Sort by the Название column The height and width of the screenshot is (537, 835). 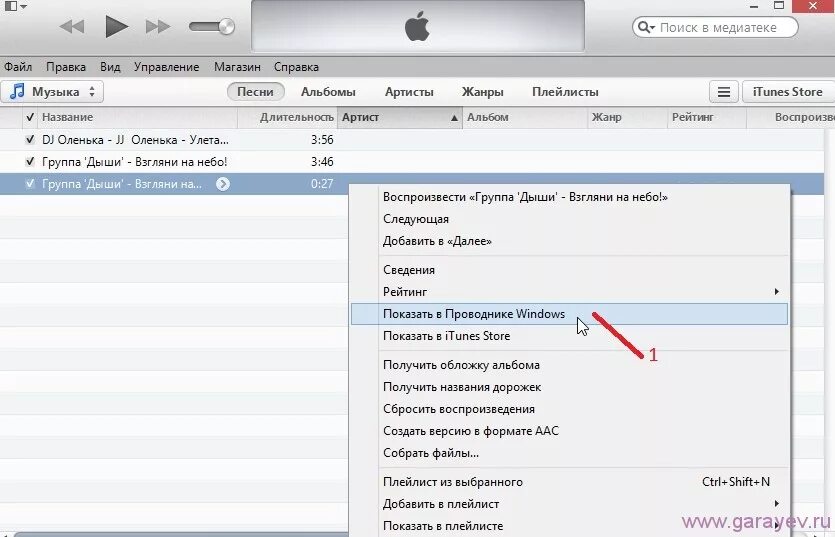coord(137,117)
